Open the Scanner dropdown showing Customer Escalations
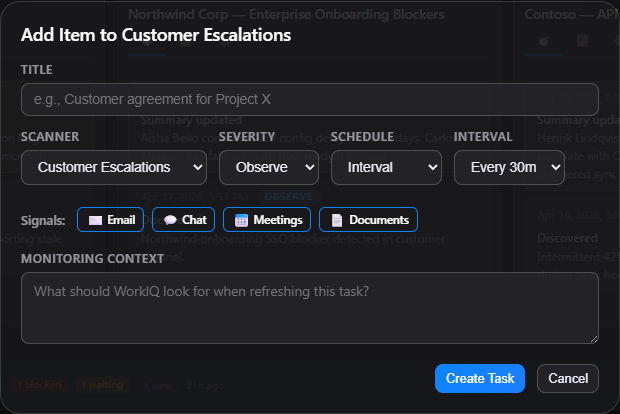This screenshot has width=620, height=414. pyautogui.click(x=114, y=167)
